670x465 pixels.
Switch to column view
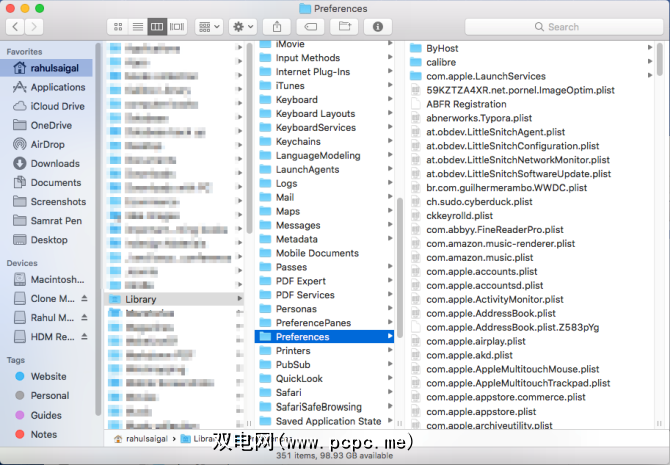[157, 27]
